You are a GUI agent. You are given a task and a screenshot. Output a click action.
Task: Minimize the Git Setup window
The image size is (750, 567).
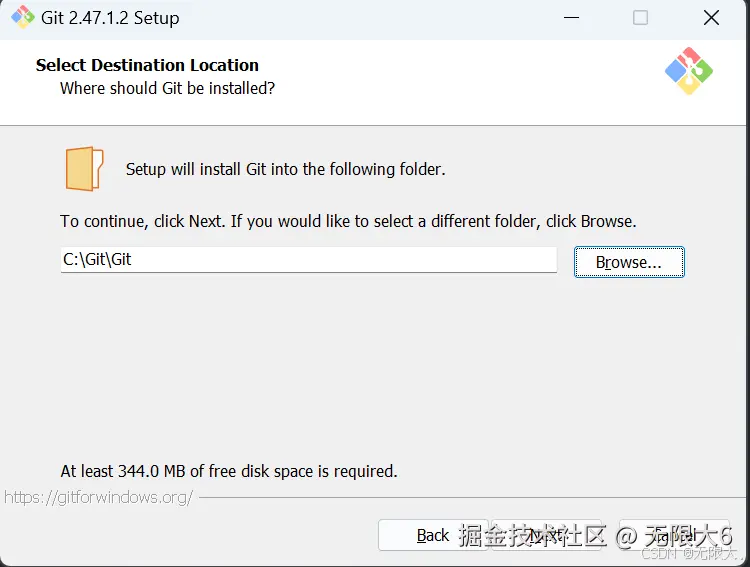[x=572, y=18]
